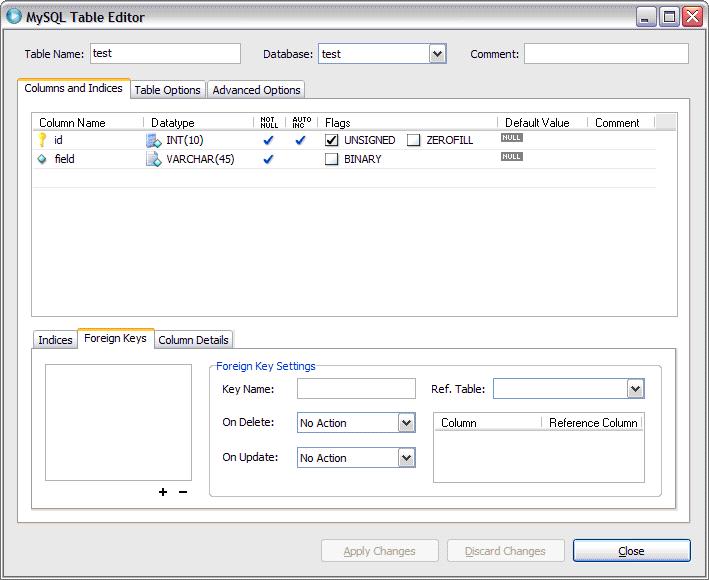
Task: Remove a foreign key with the minus icon
Action: point(183,492)
